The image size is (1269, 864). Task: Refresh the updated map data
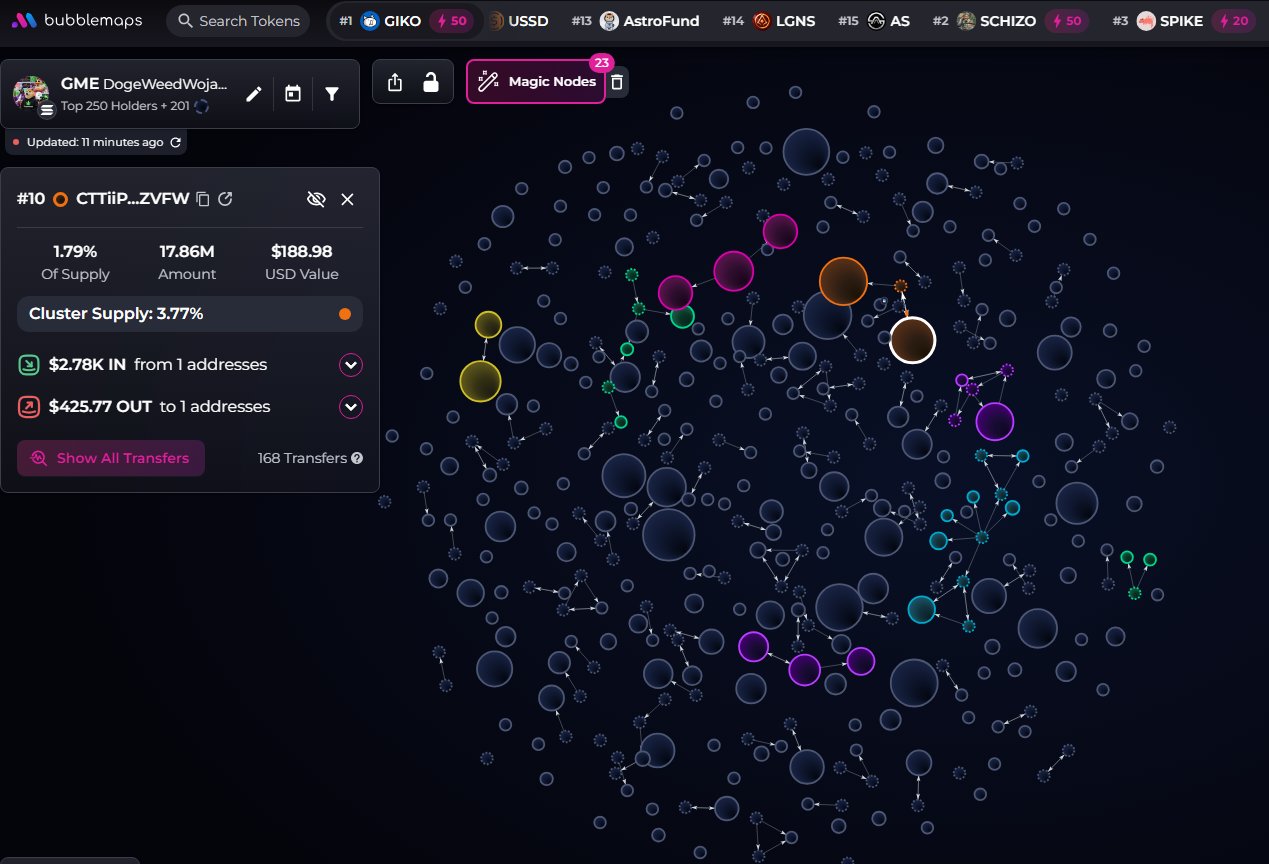176,142
